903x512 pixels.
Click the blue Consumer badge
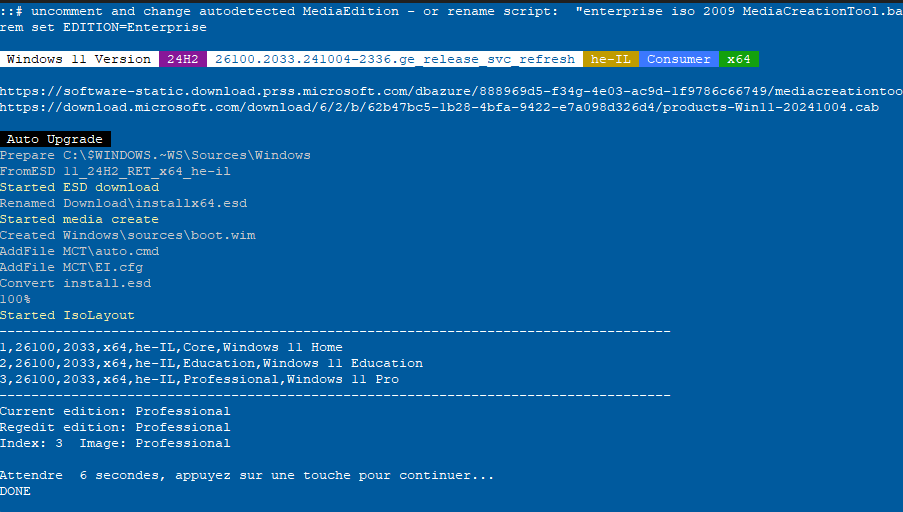point(678,59)
